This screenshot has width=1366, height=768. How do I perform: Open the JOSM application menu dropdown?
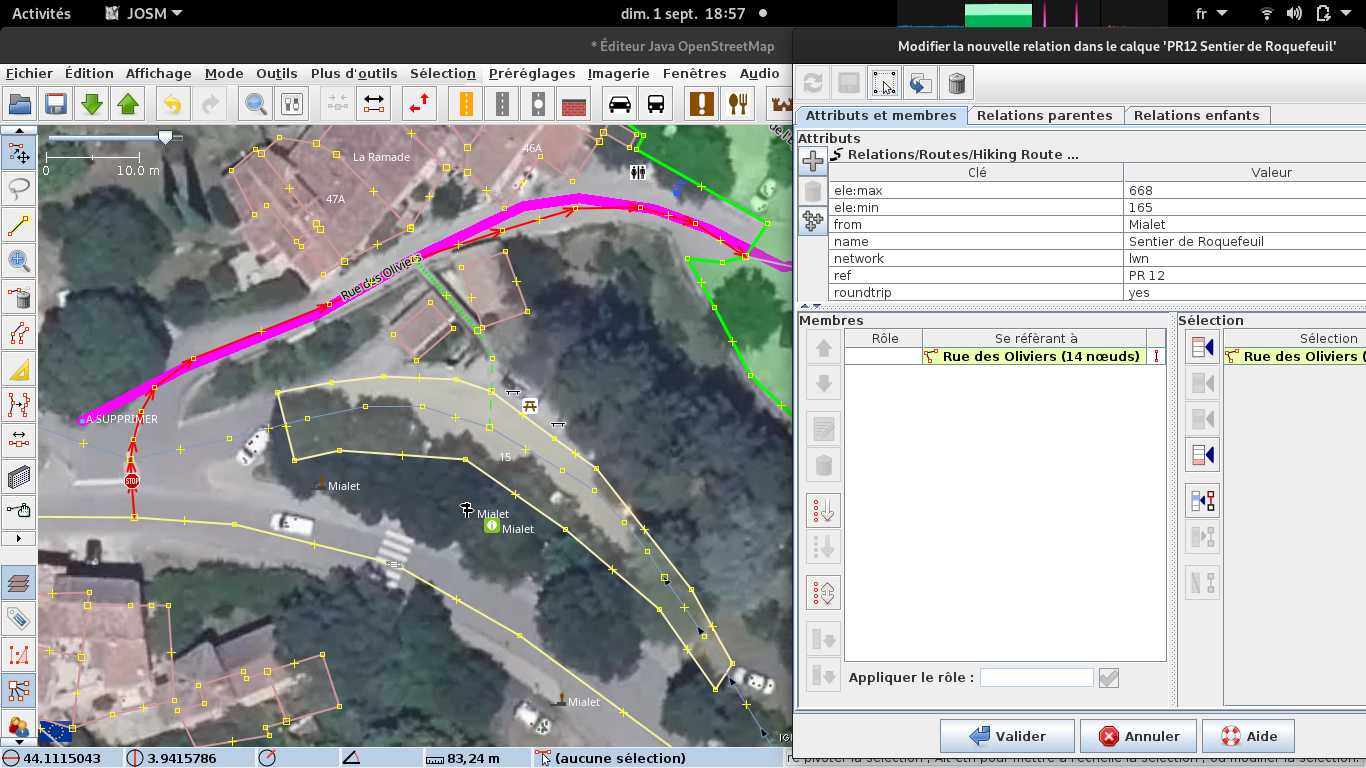(144, 14)
